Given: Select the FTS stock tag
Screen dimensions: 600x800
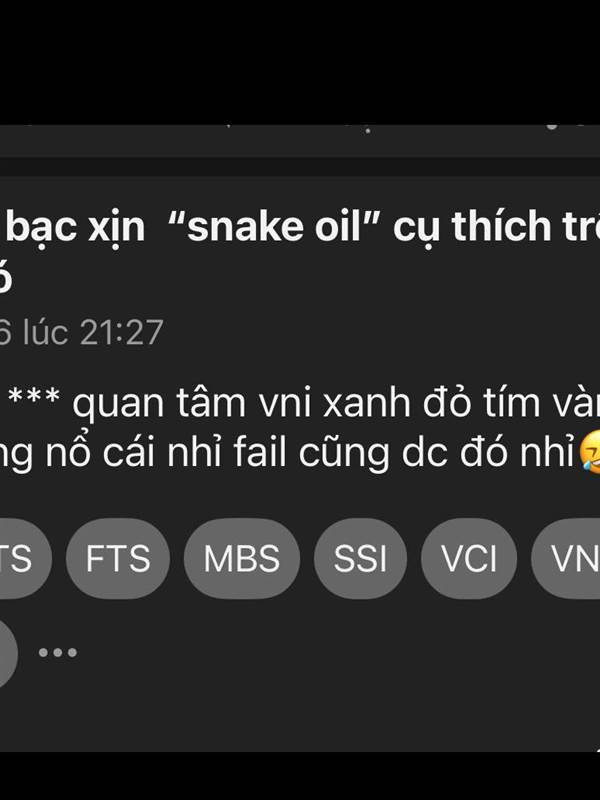Looking at the screenshot, I should pos(118,558).
